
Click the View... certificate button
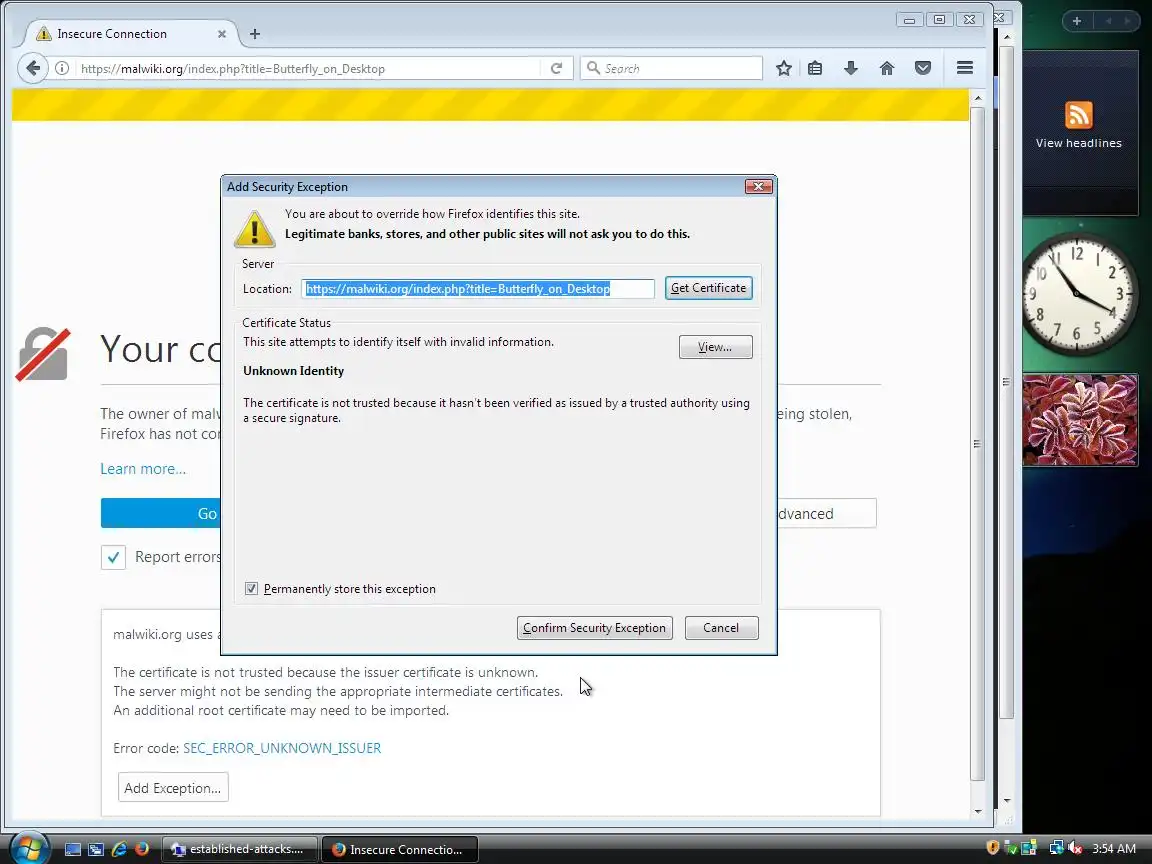pyautogui.click(x=715, y=347)
